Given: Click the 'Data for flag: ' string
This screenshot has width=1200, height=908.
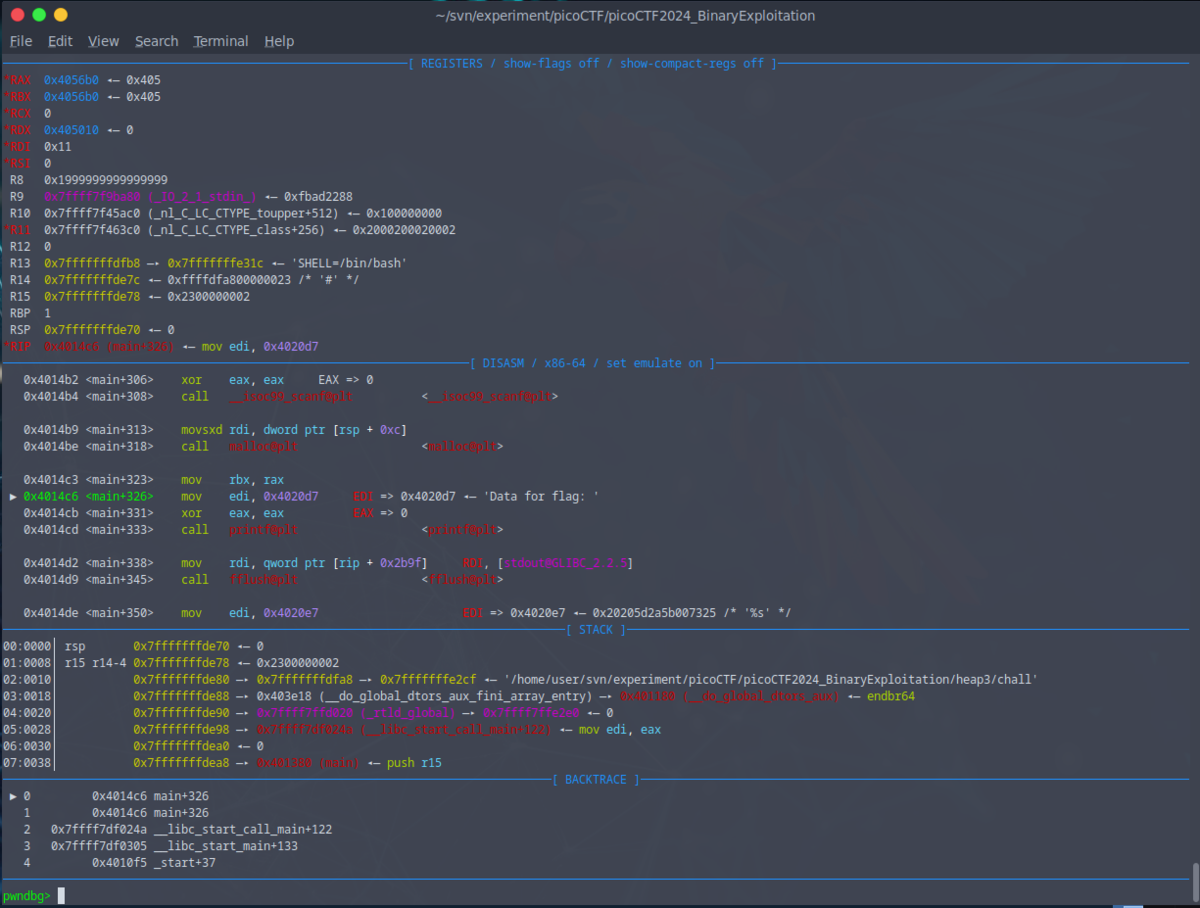Looking at the screenshot, I should click(x=541, y=496).
